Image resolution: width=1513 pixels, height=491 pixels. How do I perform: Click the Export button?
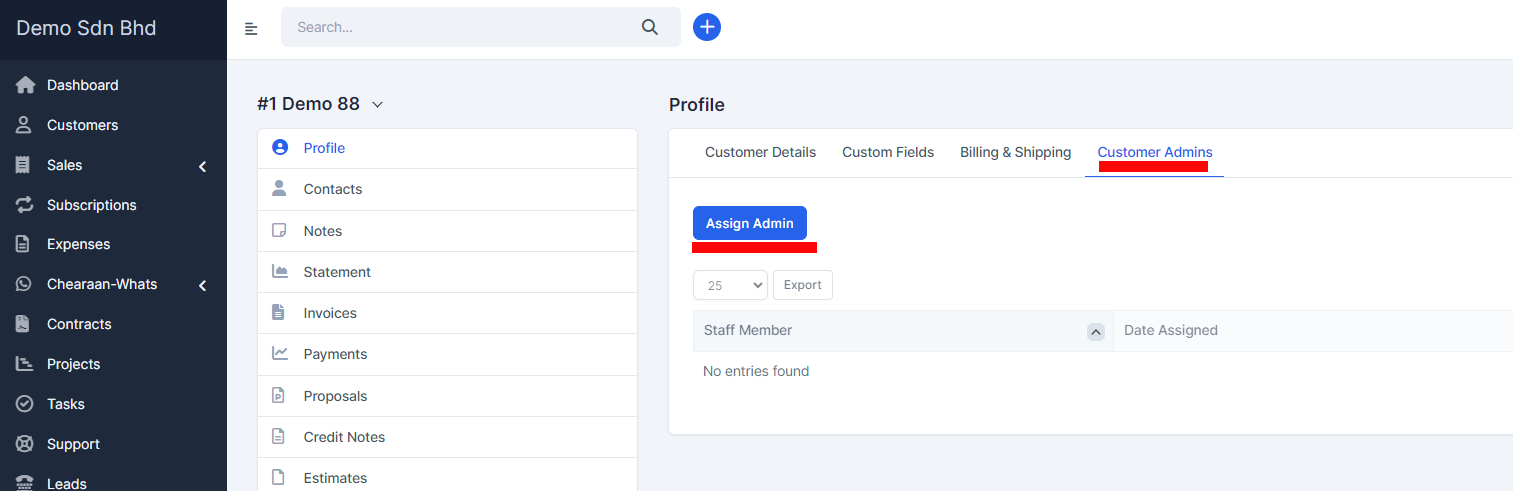[x=802, y=285]
